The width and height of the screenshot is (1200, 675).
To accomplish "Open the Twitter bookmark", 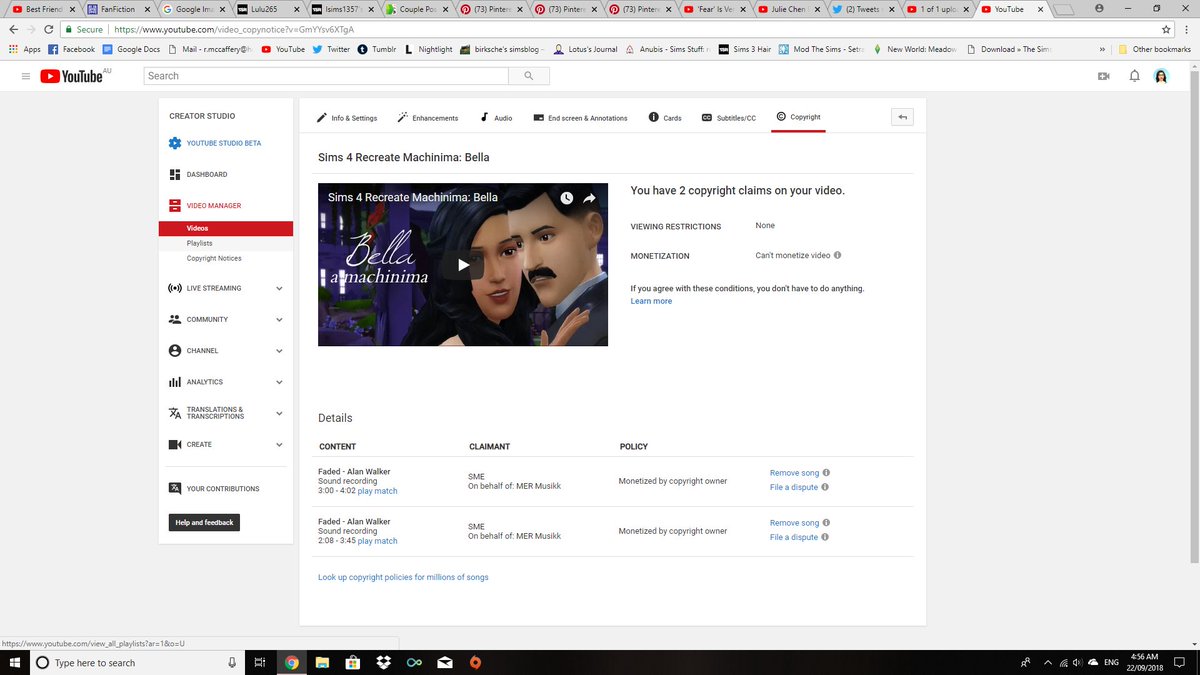I will (331, 49).
